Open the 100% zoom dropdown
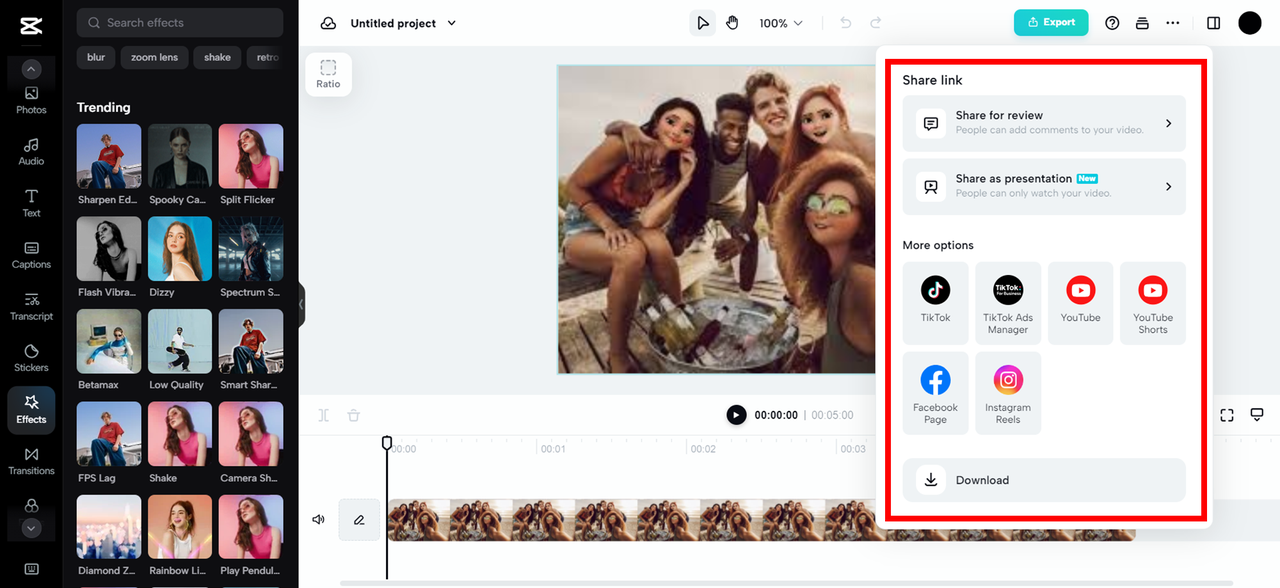The width and height of the screenshot is (1280, 588). pos(781,23)
